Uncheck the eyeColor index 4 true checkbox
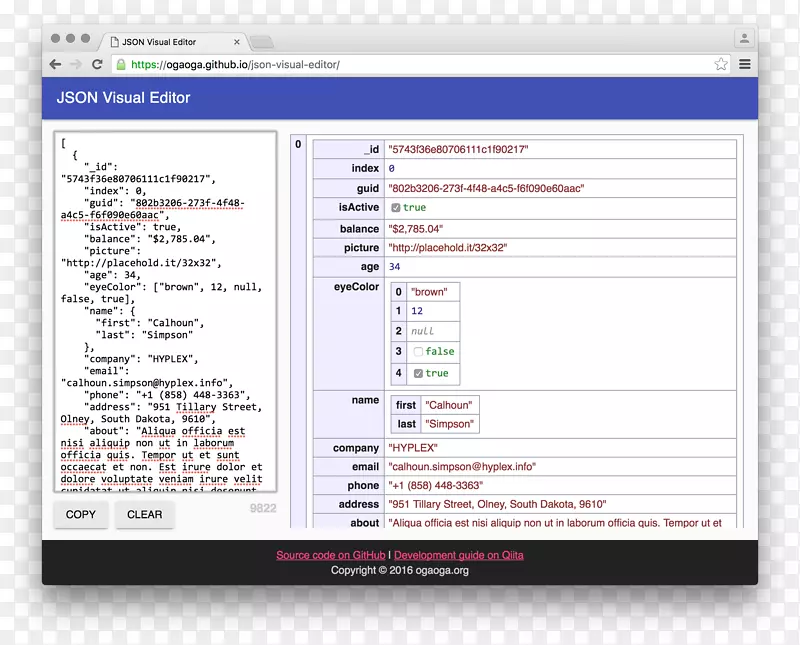The width and height of the screenshot is (800, 645). click(418, 374)
